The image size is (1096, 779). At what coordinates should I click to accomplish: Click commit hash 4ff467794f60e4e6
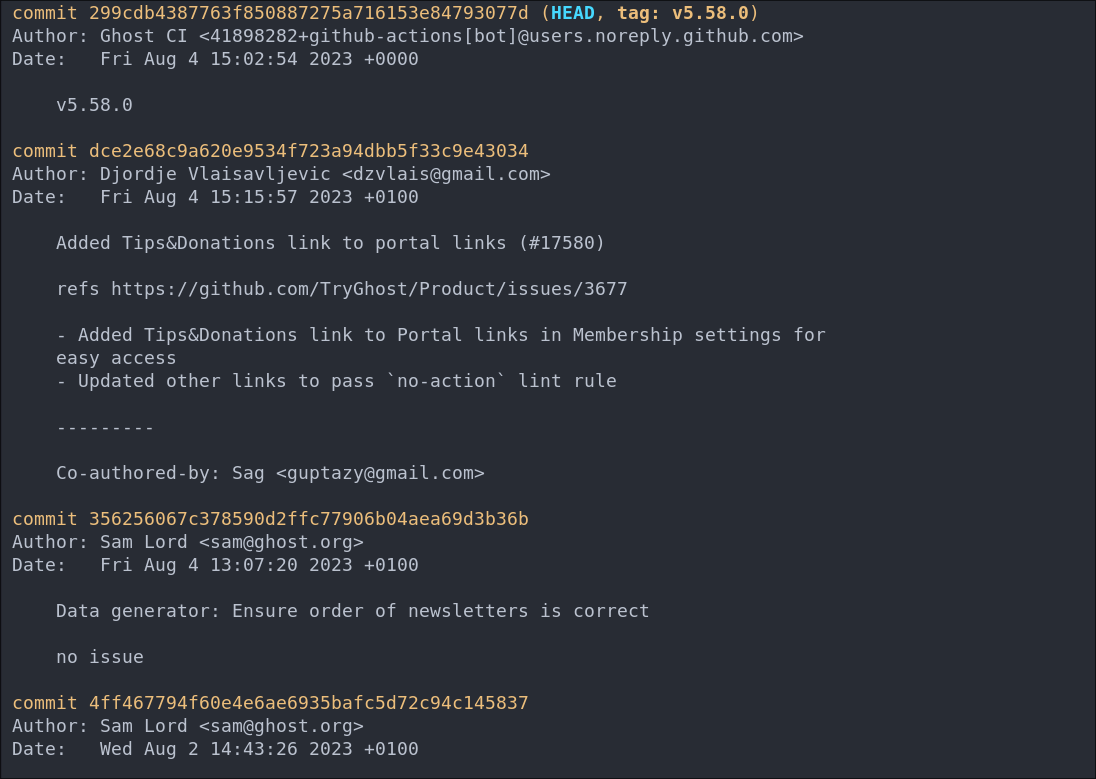coord(308,703)
